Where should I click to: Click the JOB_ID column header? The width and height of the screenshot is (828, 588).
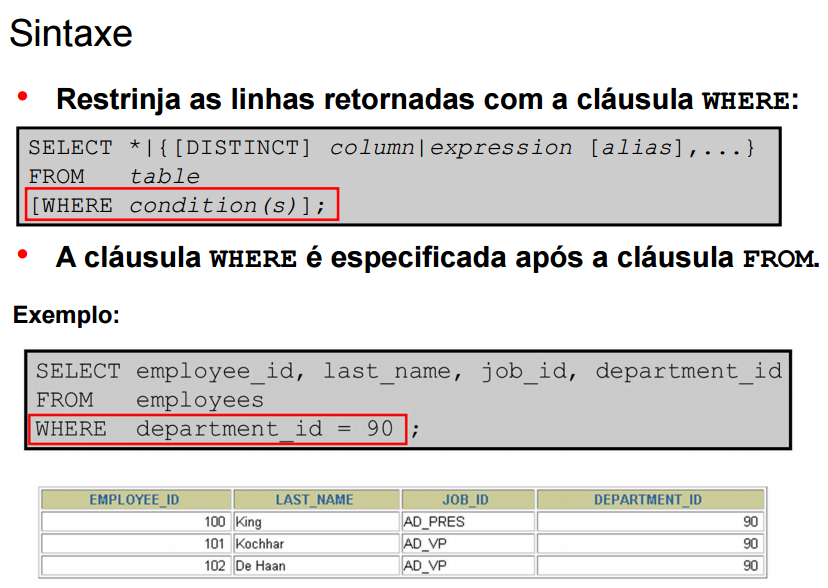coord(466,500)
